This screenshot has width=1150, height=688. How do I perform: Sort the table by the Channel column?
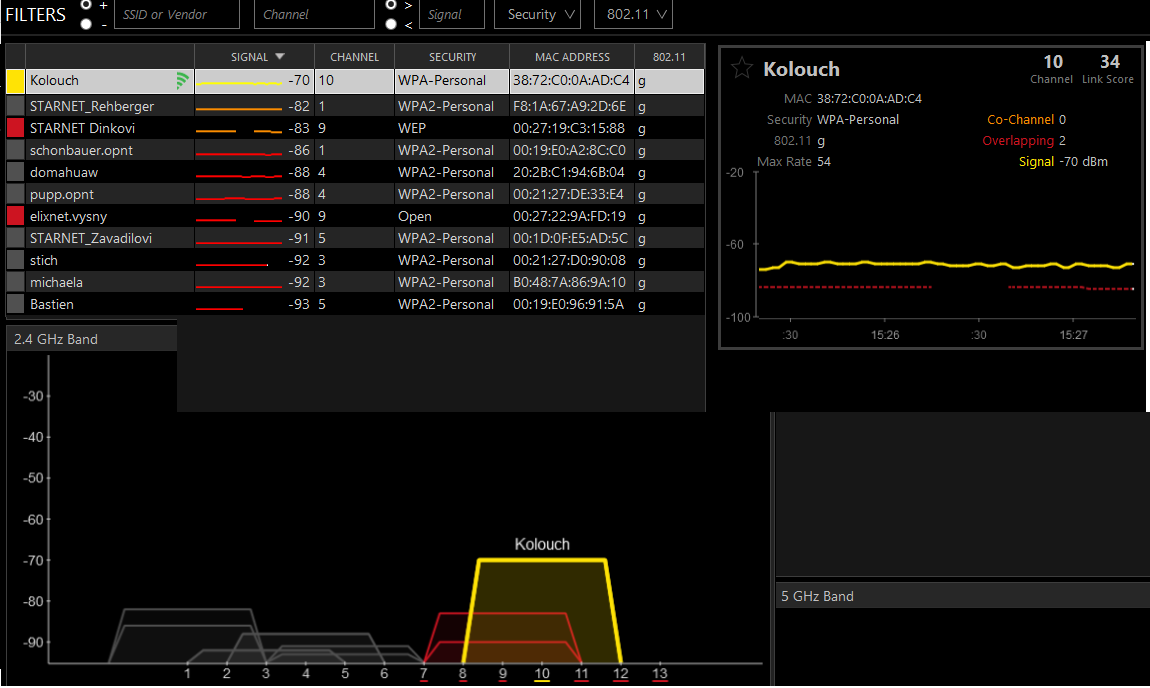354,57
